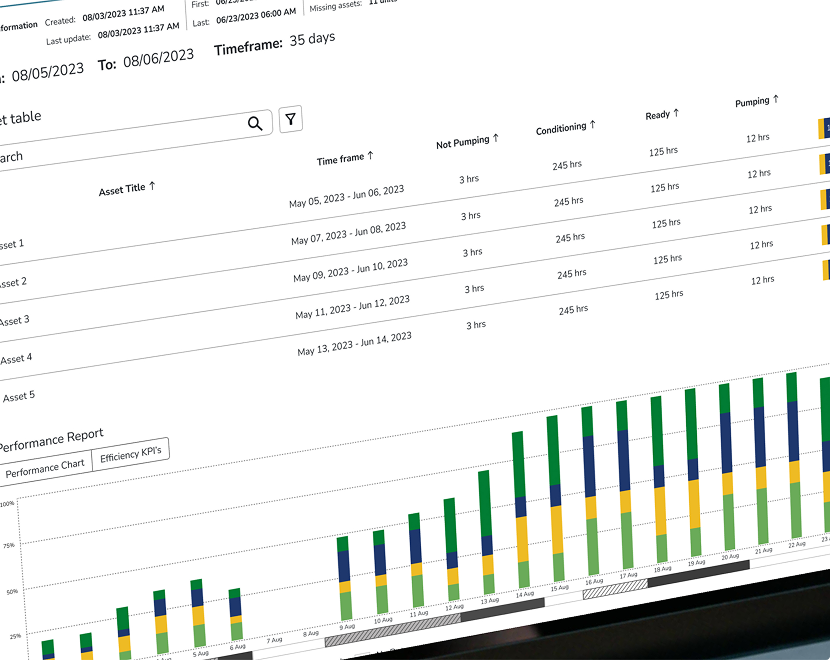Sort by Asset Title column arrow
This screenshot has height=660, width=830.
pos(152,186)
